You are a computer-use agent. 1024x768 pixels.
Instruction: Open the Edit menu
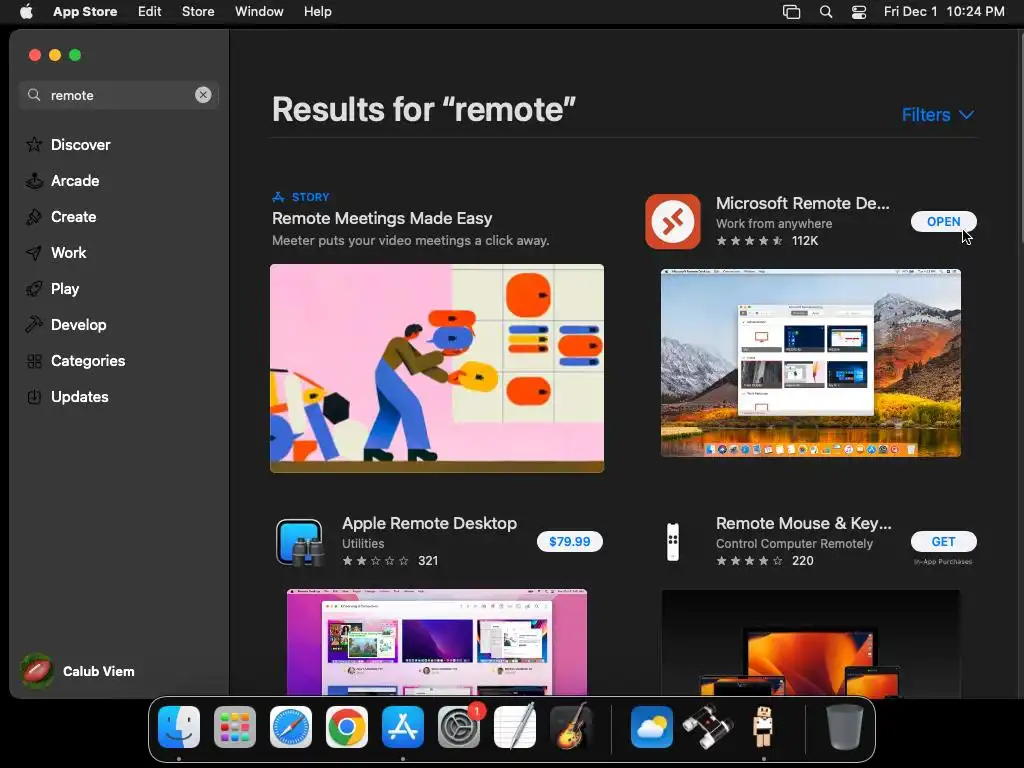click(x=150, y=12)
